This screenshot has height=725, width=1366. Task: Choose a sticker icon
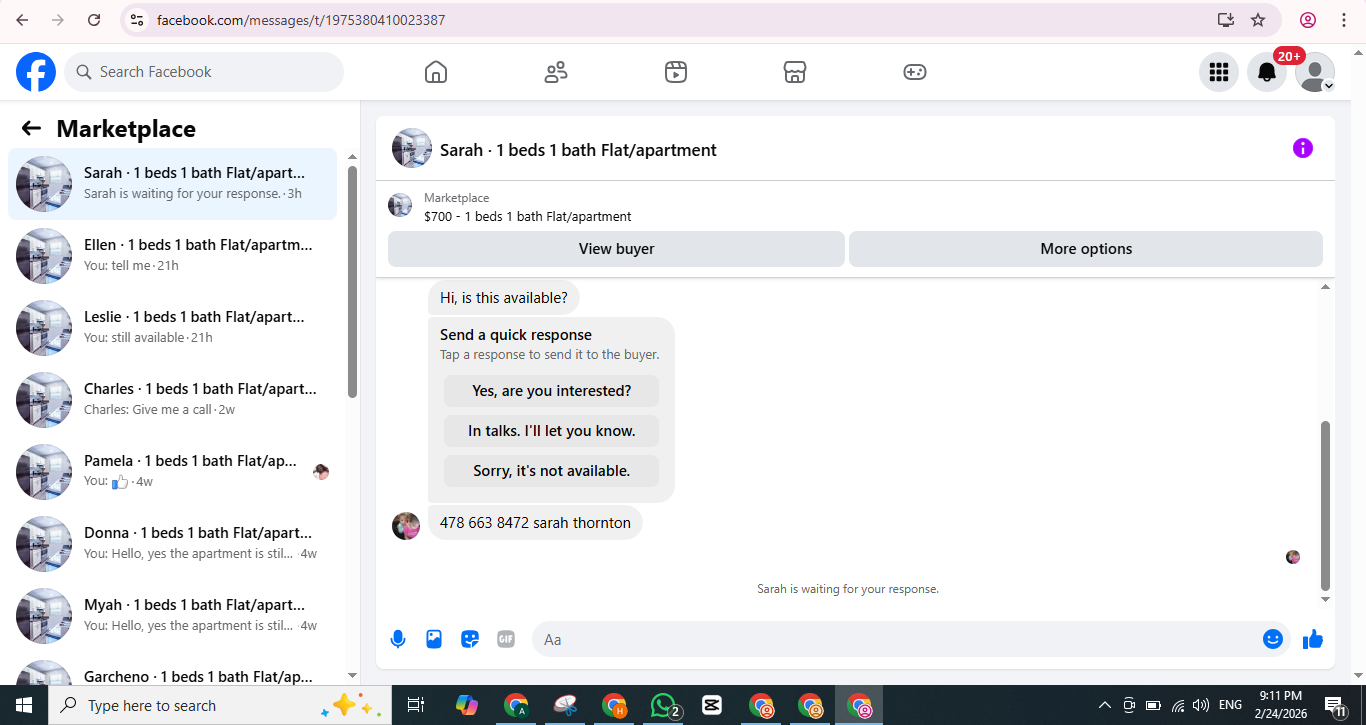470,639
